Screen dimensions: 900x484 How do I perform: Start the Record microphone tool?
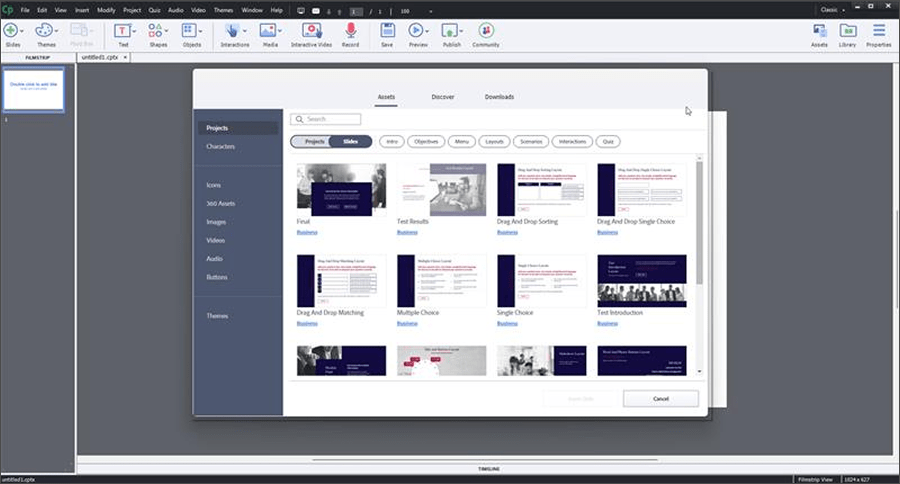tap(351, 30)
